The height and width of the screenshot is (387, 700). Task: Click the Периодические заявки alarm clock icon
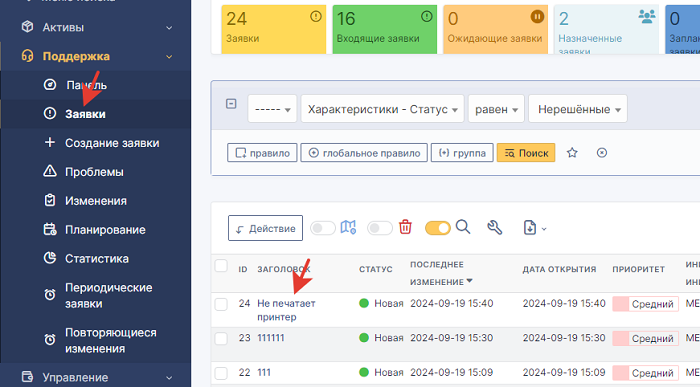coord(50,295)
